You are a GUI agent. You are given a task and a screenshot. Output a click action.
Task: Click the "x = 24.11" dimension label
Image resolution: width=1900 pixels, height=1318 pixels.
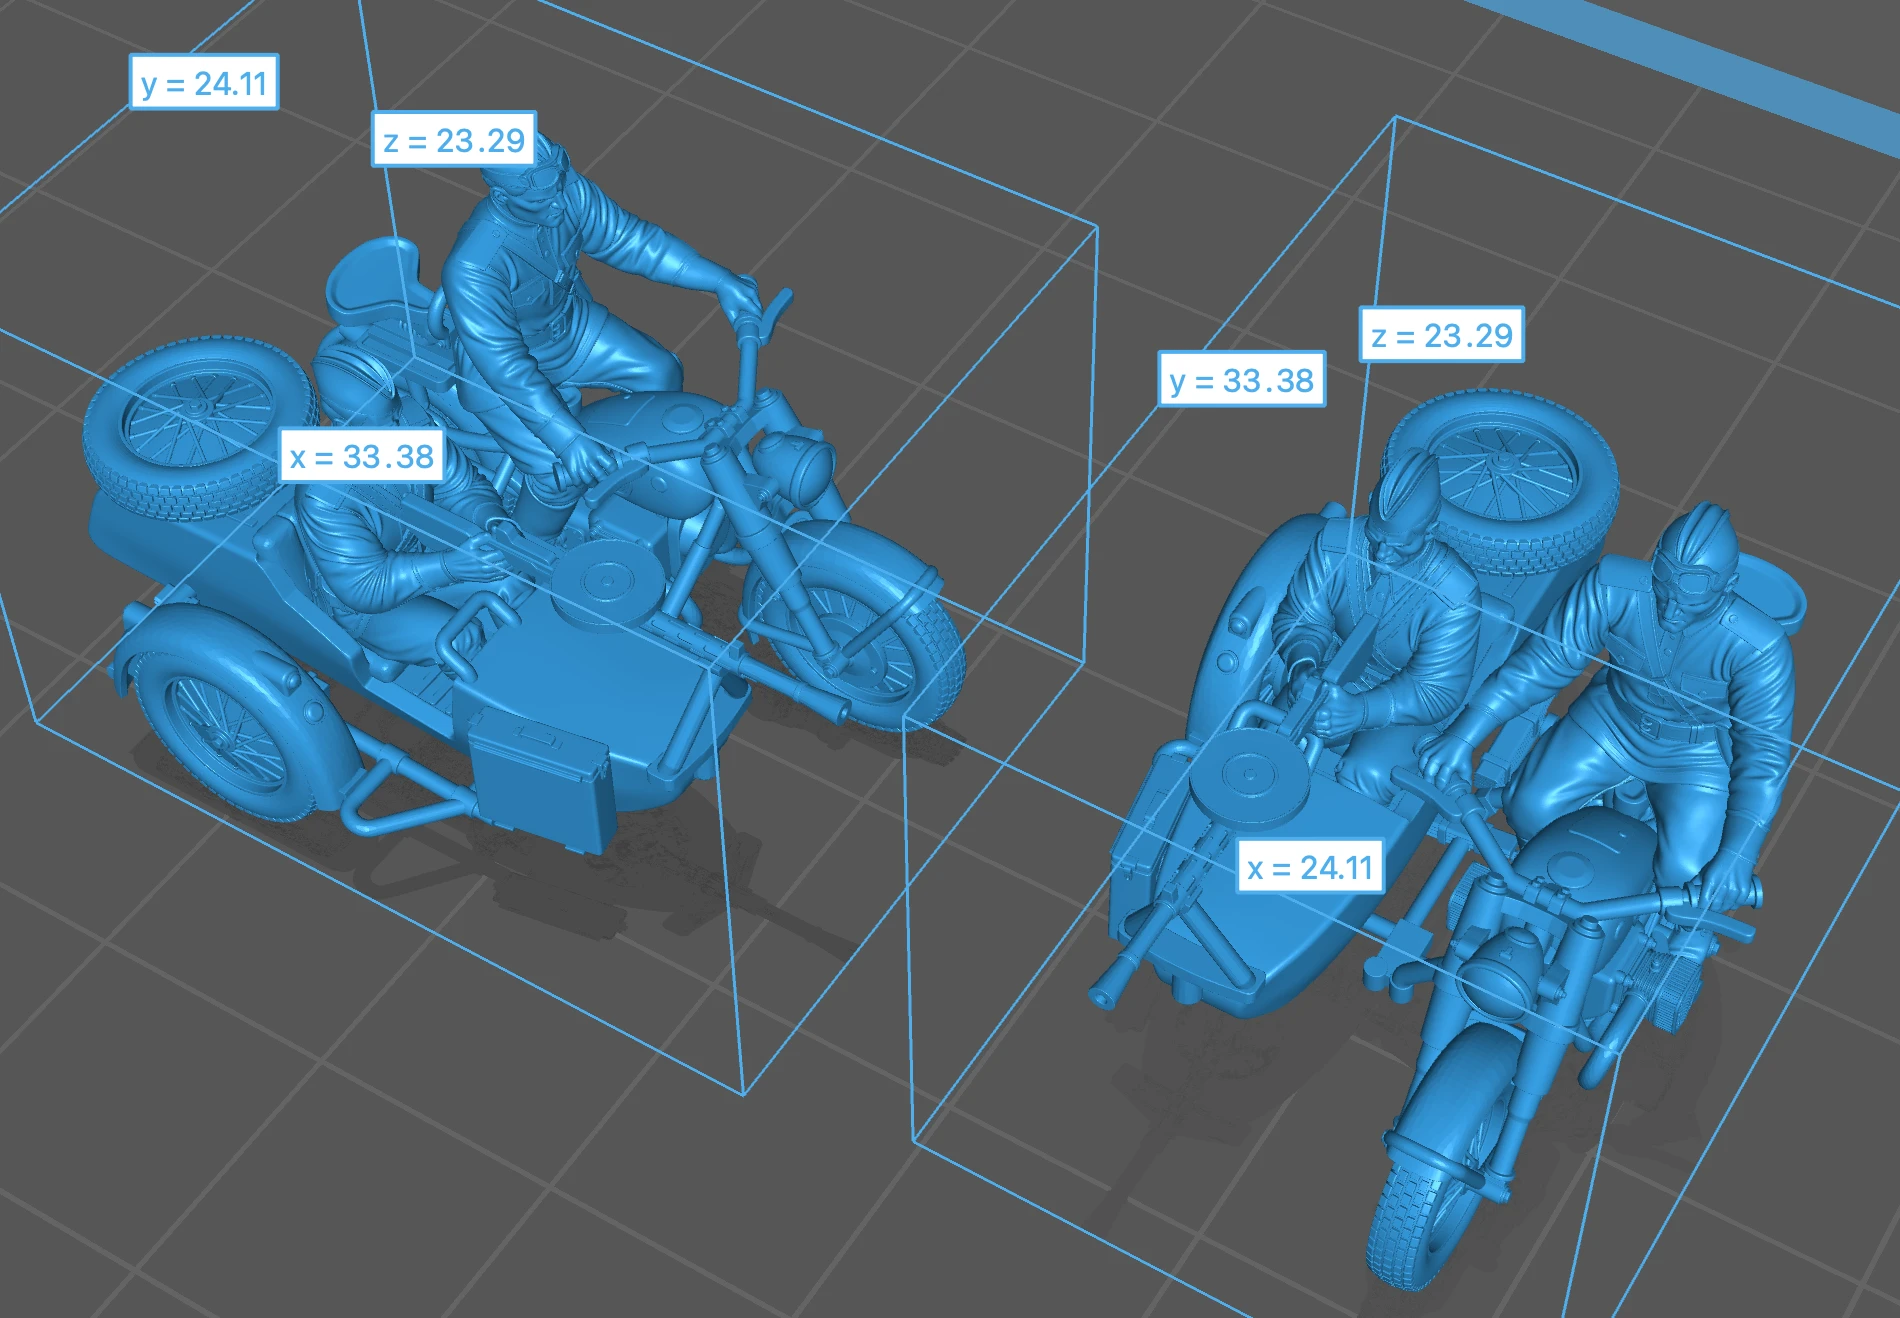[x=1311, y=866]
